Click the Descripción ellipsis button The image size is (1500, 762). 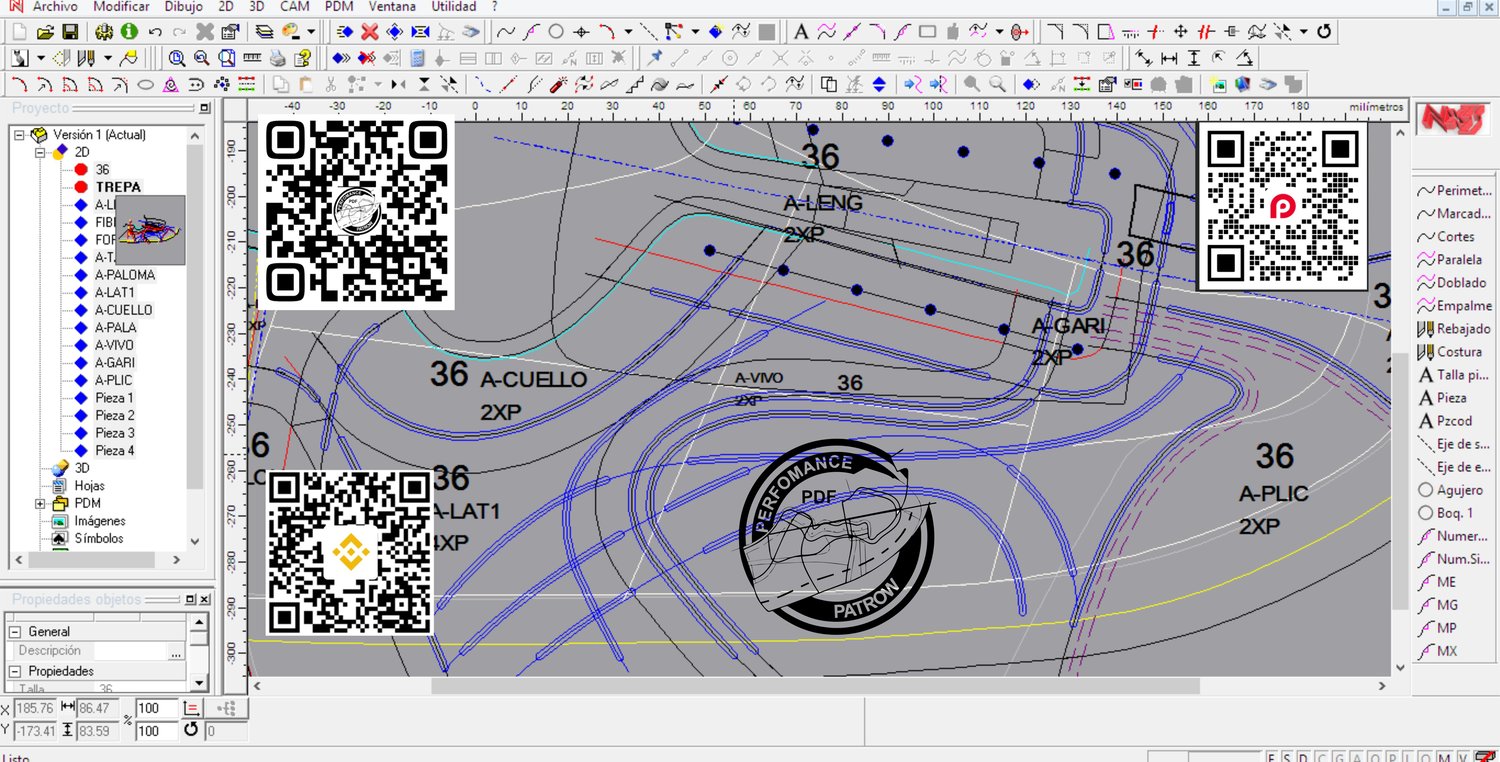pos(176,651)
